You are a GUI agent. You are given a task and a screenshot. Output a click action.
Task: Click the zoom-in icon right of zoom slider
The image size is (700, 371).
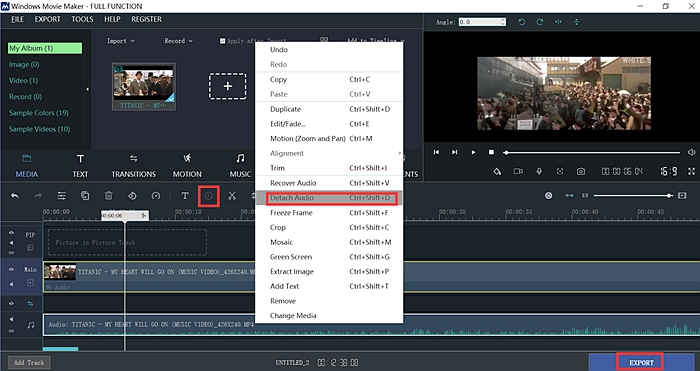(x=682, y=196)
